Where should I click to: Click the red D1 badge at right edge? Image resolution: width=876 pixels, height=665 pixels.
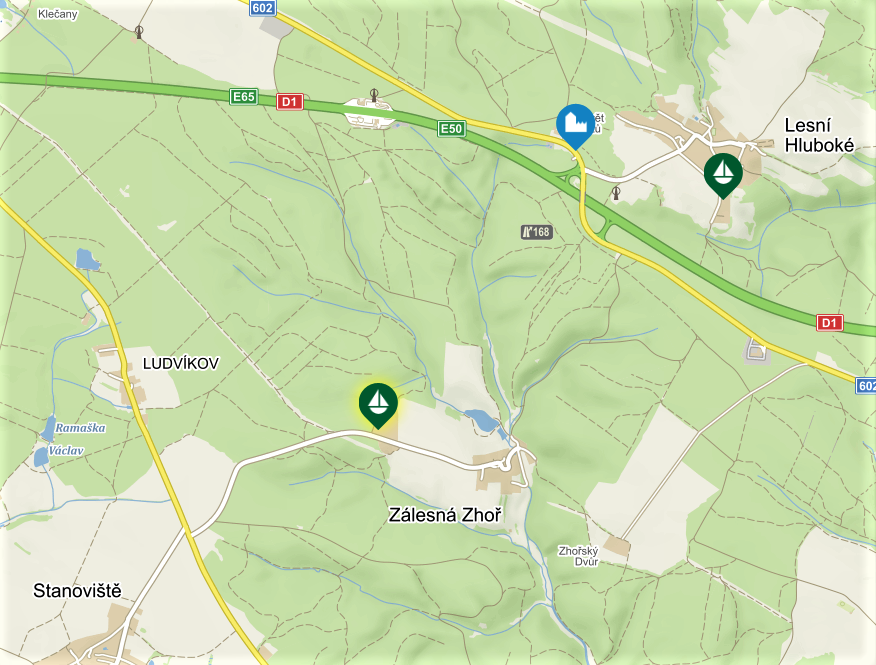tap(829, 322)
